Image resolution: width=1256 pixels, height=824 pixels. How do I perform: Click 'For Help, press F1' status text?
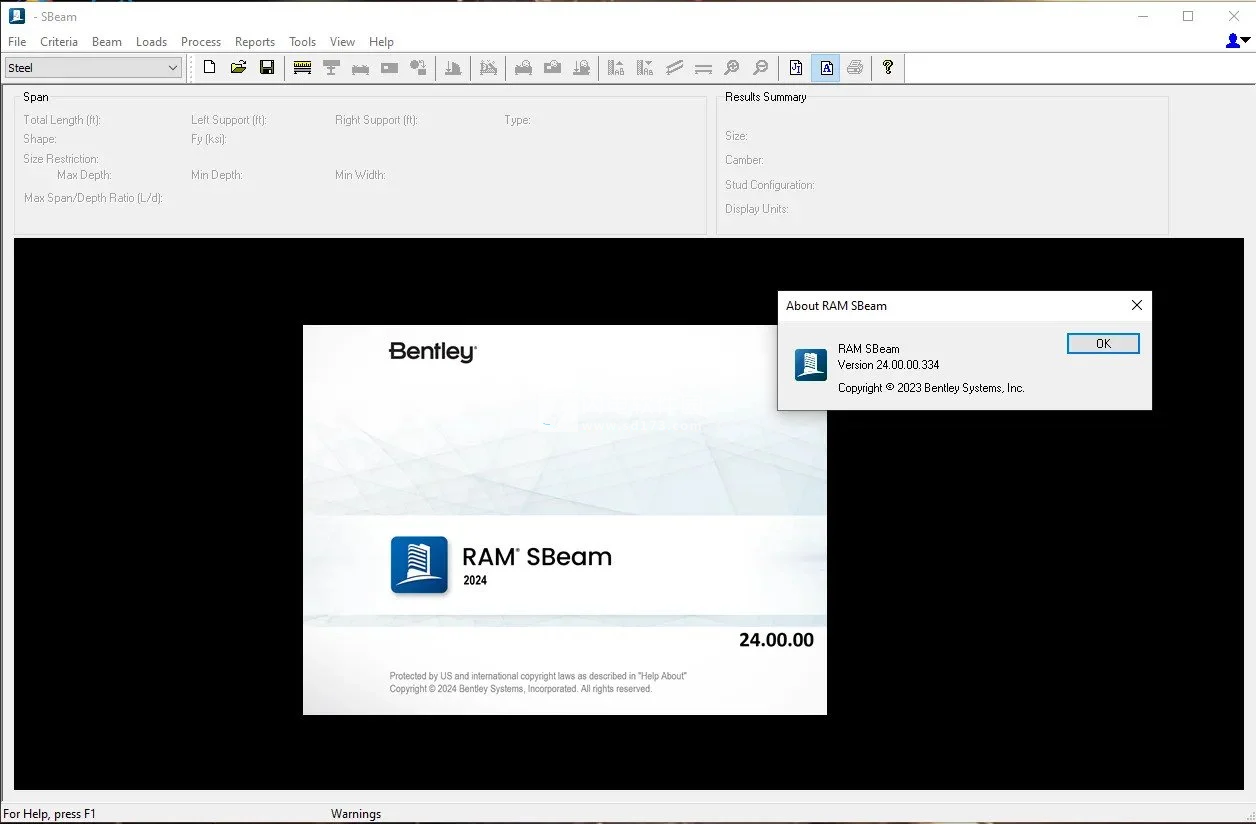50,814
